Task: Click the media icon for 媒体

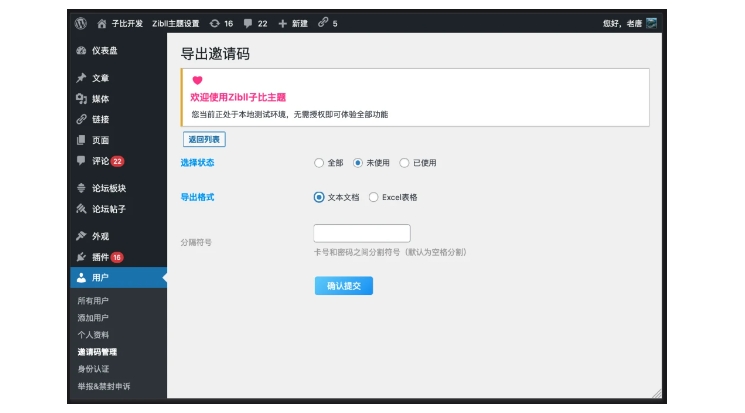Action: coord(81,98)
